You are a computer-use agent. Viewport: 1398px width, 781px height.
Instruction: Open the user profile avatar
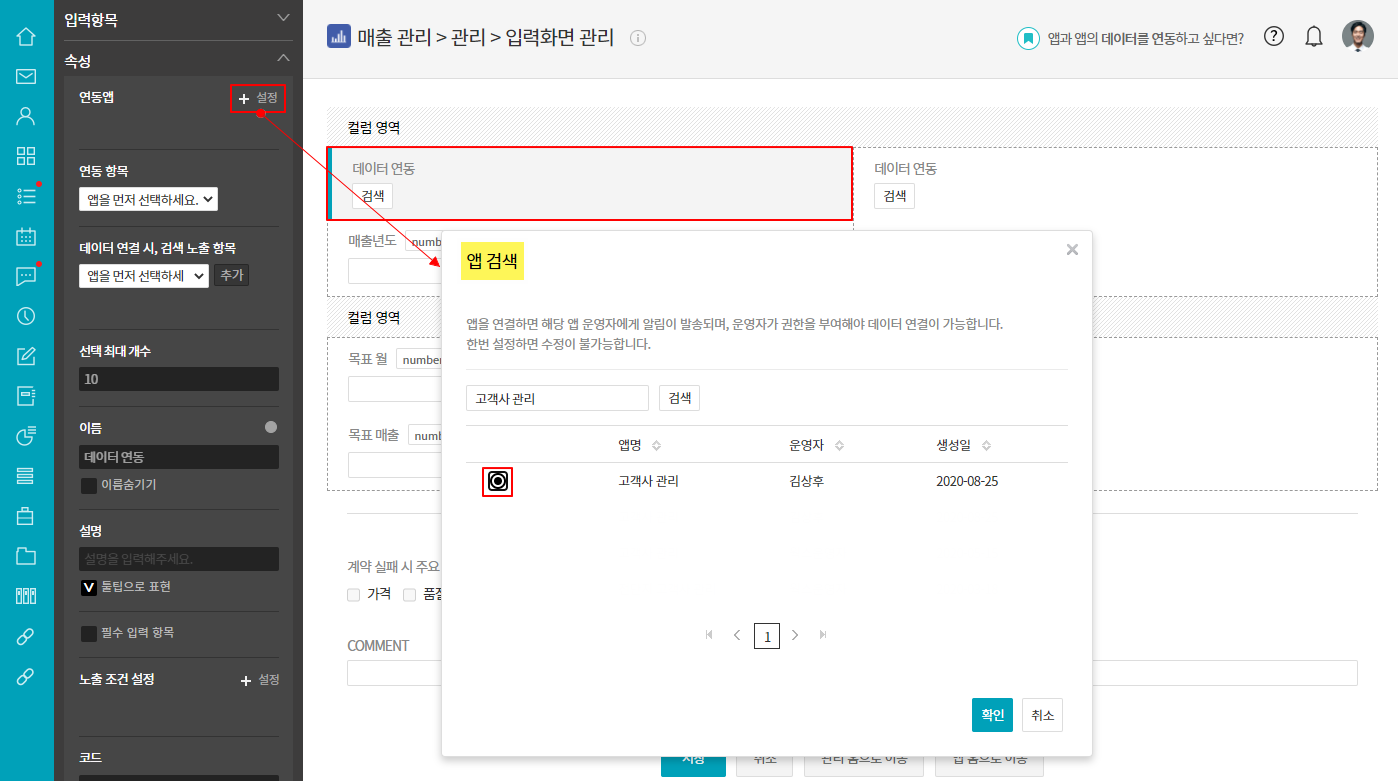coord(1357,37)
